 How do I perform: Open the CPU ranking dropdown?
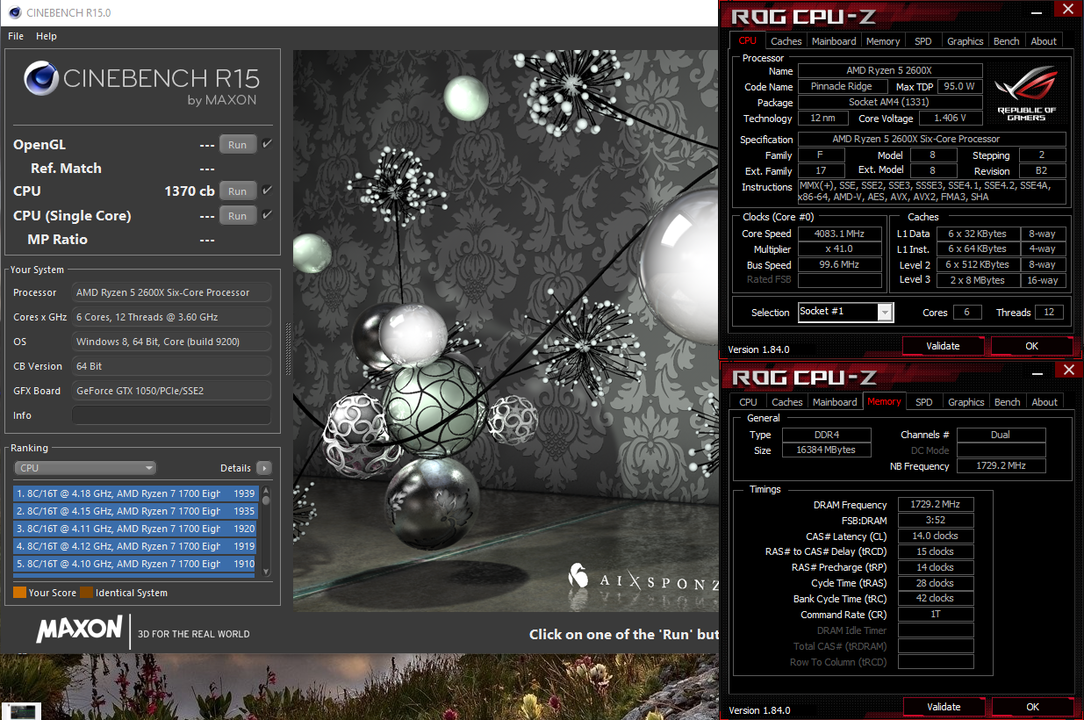[85, 468]
